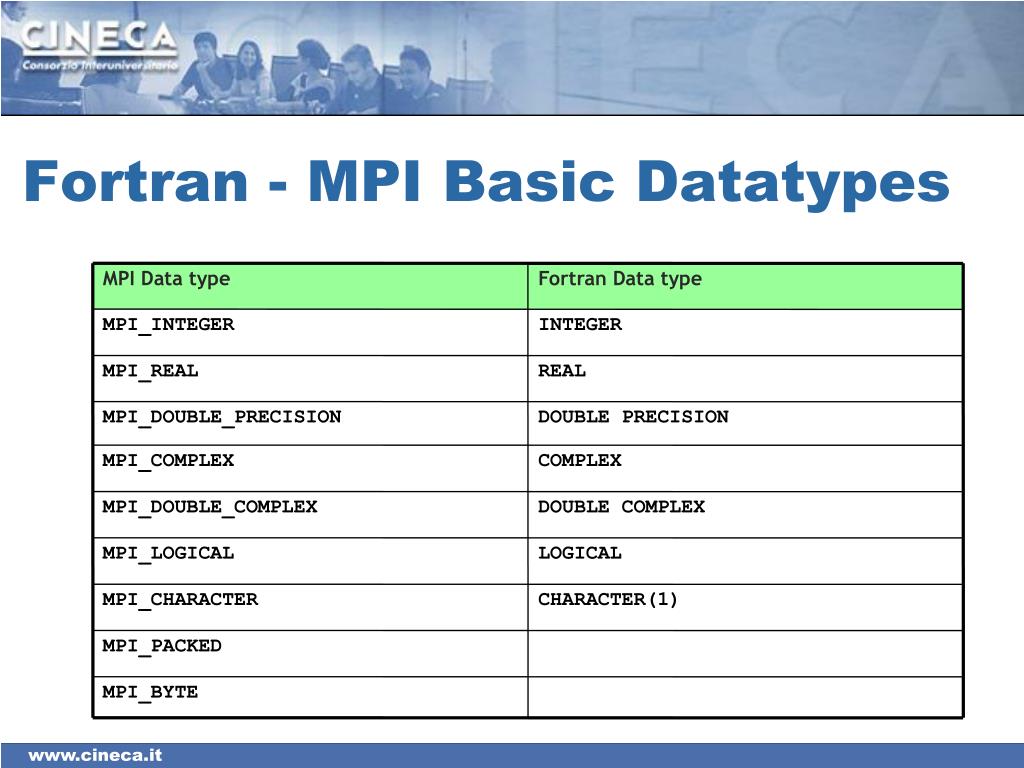Select the Fortran DOUBLE PRECISION cell
This screenshot has height=768, width=1024.
tap(745, 424)
